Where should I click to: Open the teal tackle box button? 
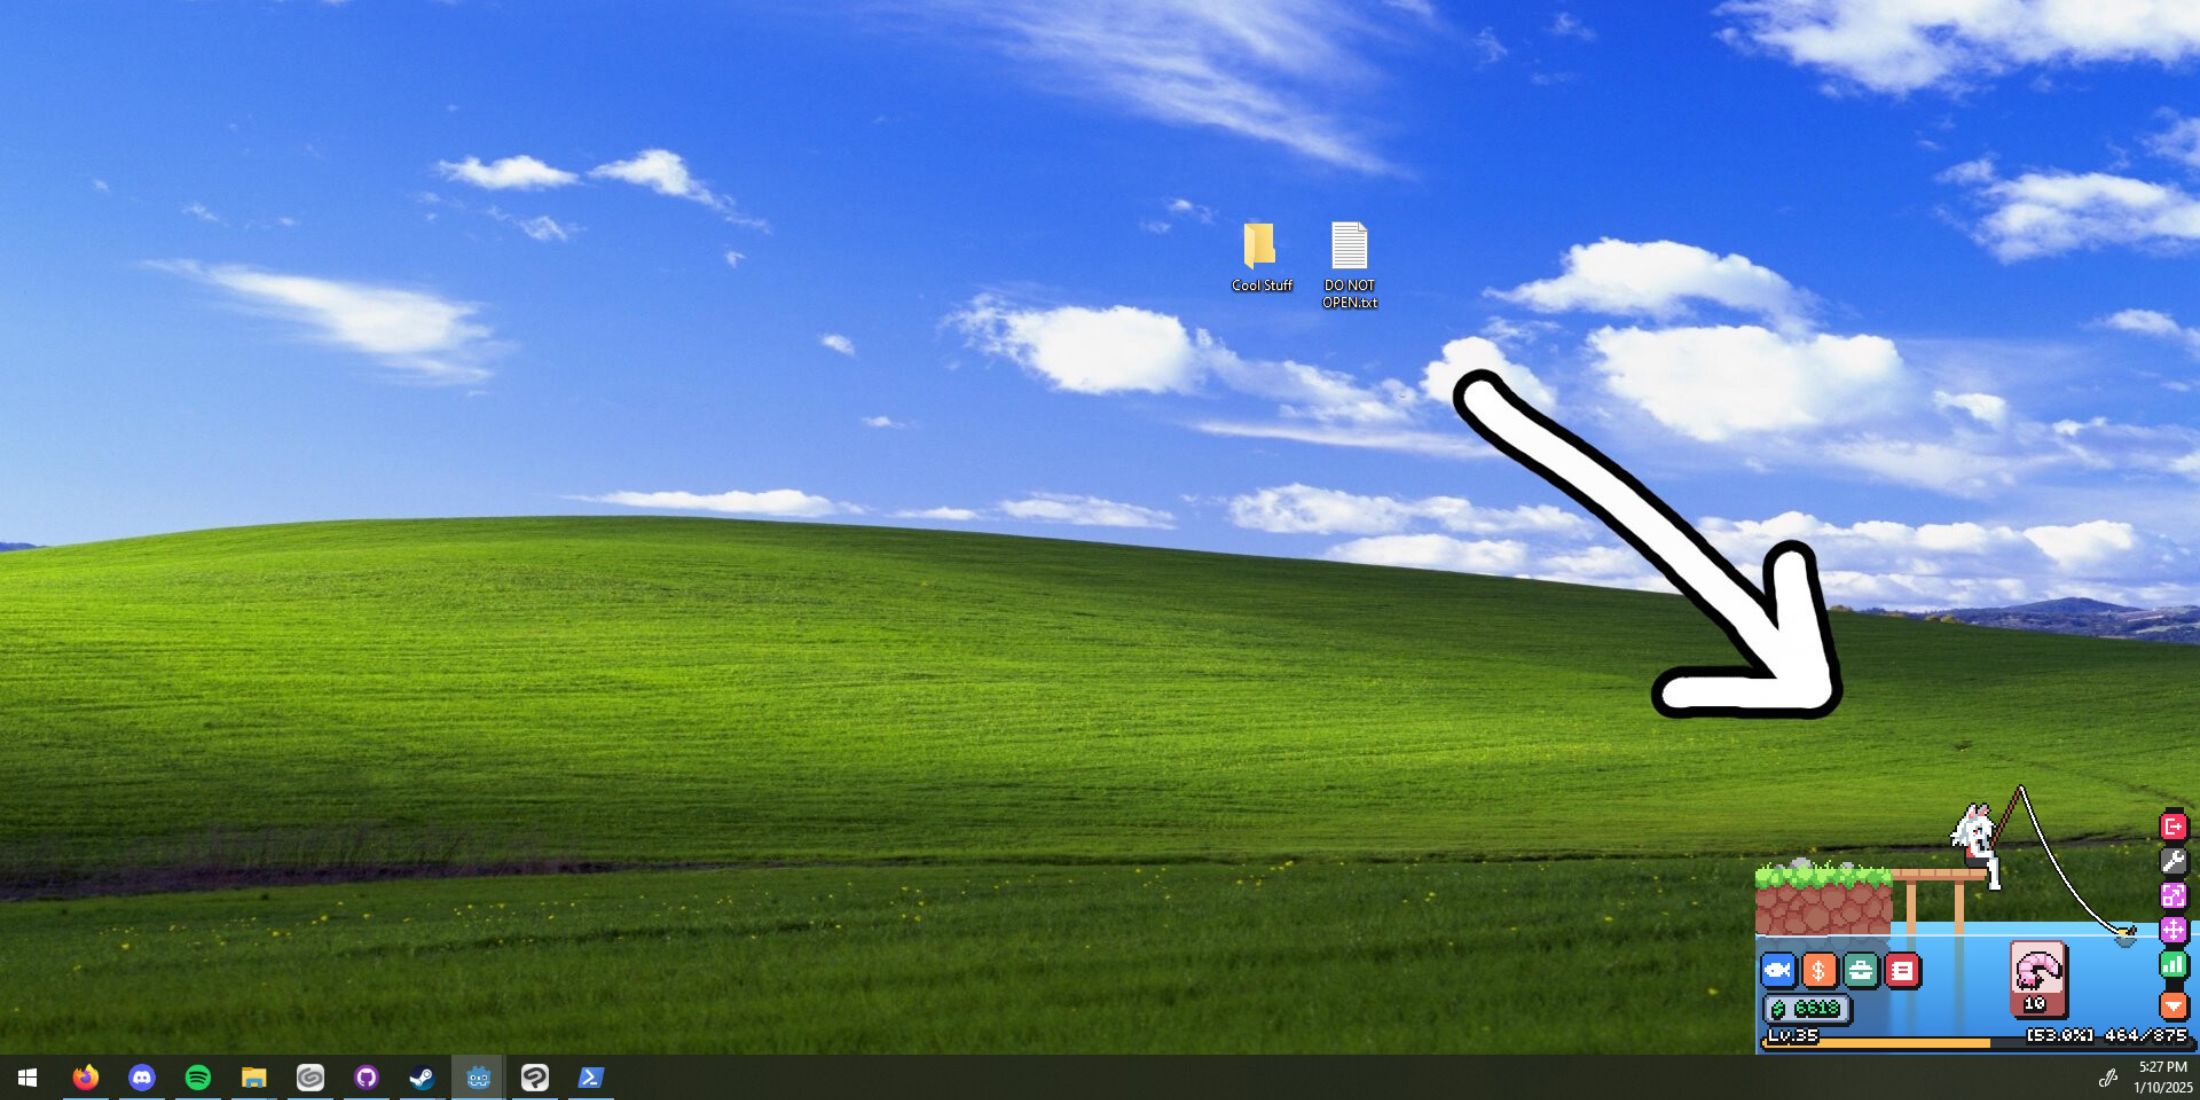click(1861, 970)
